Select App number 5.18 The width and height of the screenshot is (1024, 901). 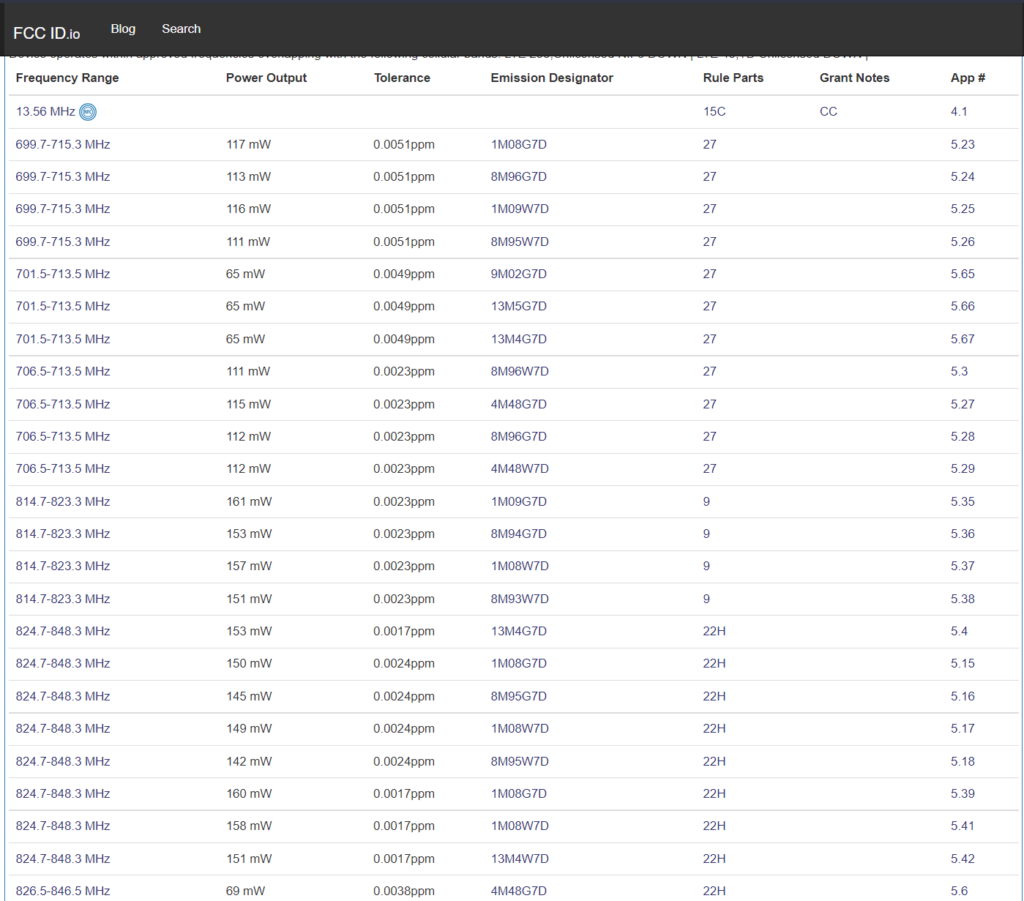click(x=963, y=761)
